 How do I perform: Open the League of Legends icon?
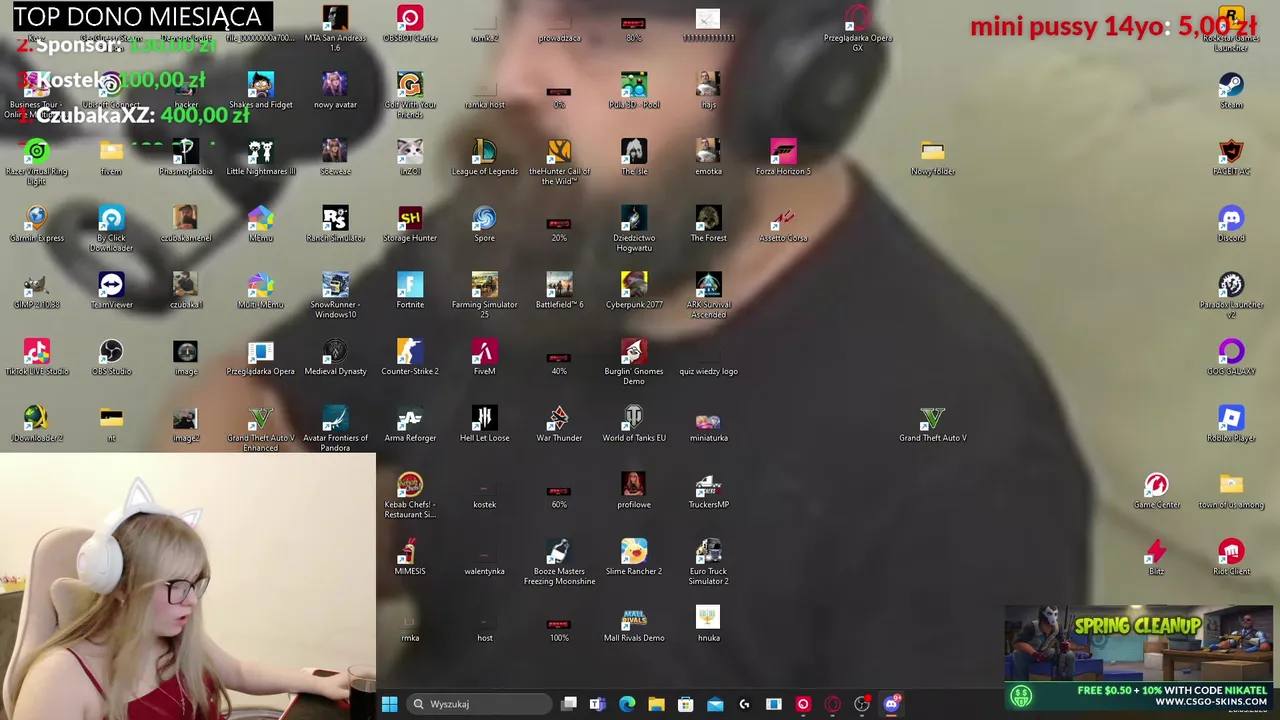pos(484,152)
